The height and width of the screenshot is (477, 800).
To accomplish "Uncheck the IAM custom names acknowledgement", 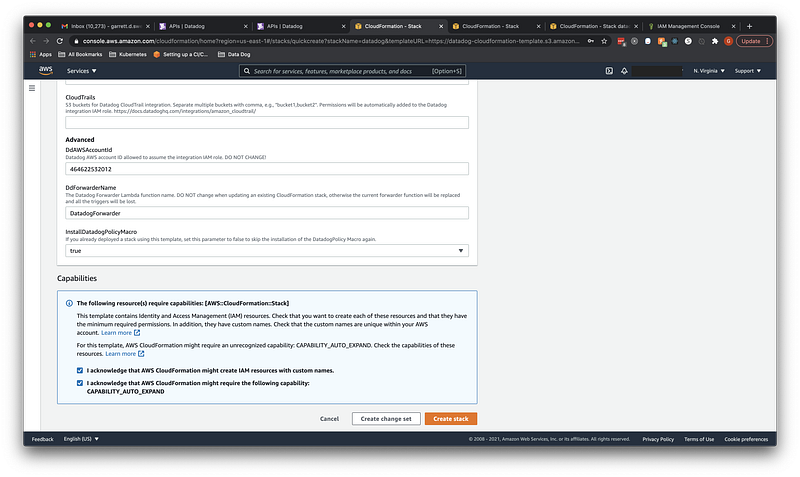I will coord(80,370).
